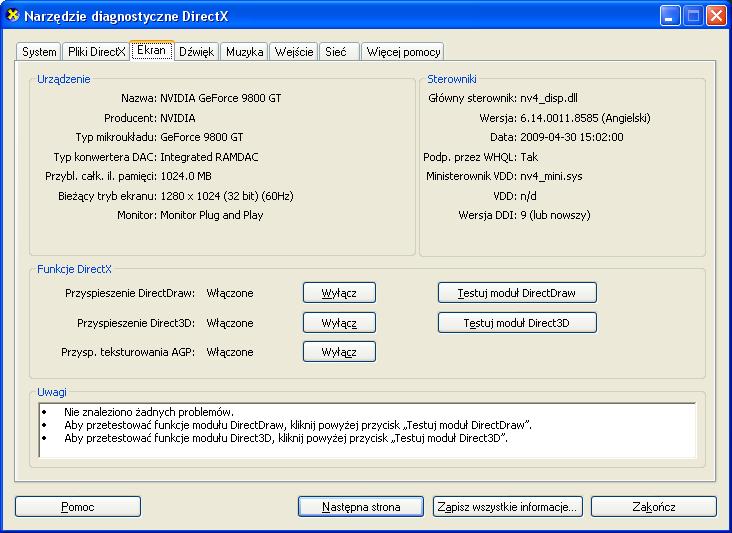Screen dimensions: 732x533
Task: Open the Muzyka tab
Action: (244, 52)
